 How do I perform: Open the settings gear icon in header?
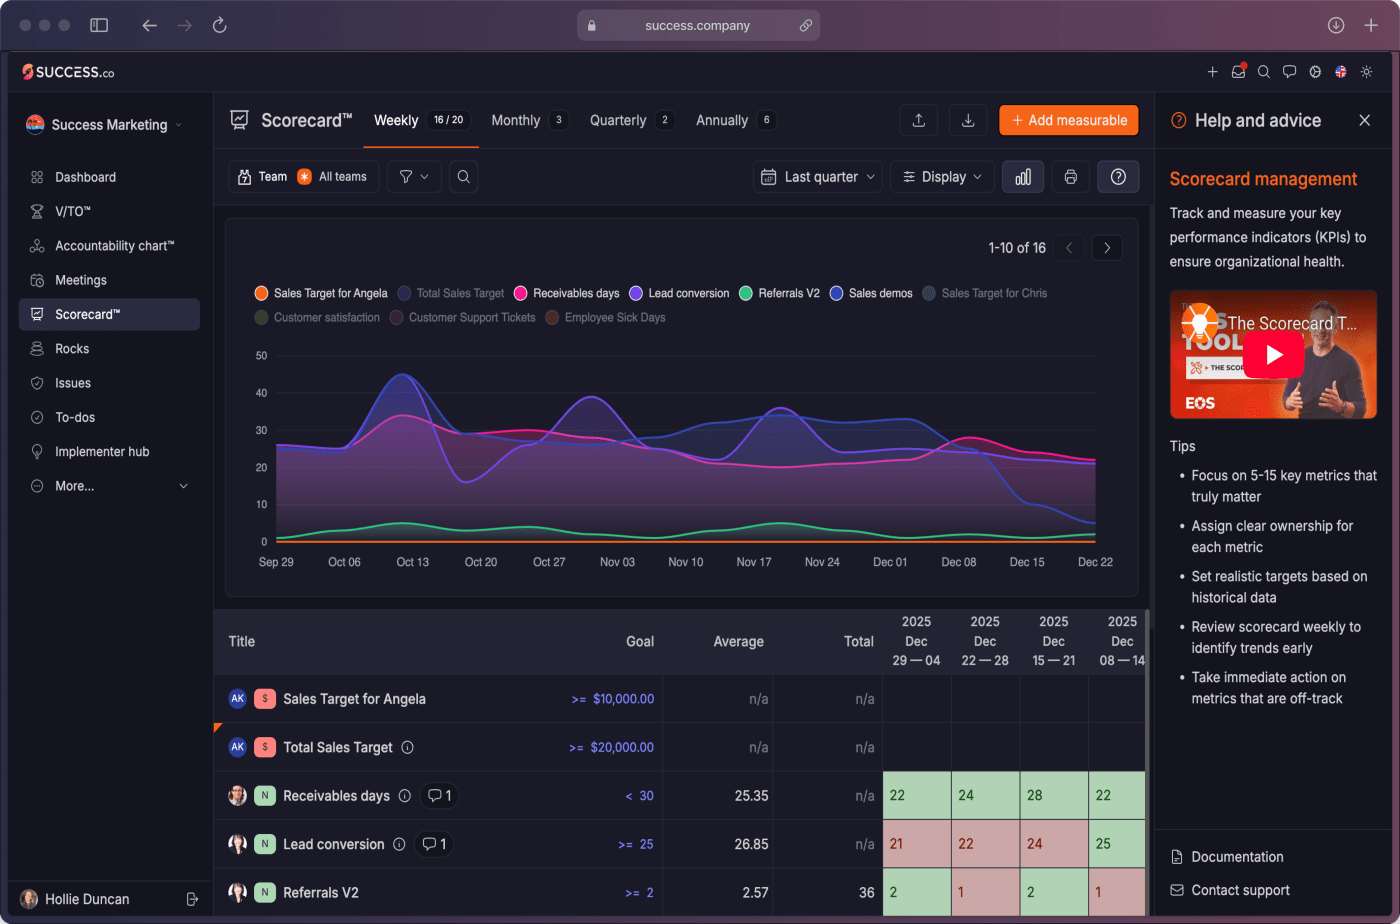(1315, 72)
